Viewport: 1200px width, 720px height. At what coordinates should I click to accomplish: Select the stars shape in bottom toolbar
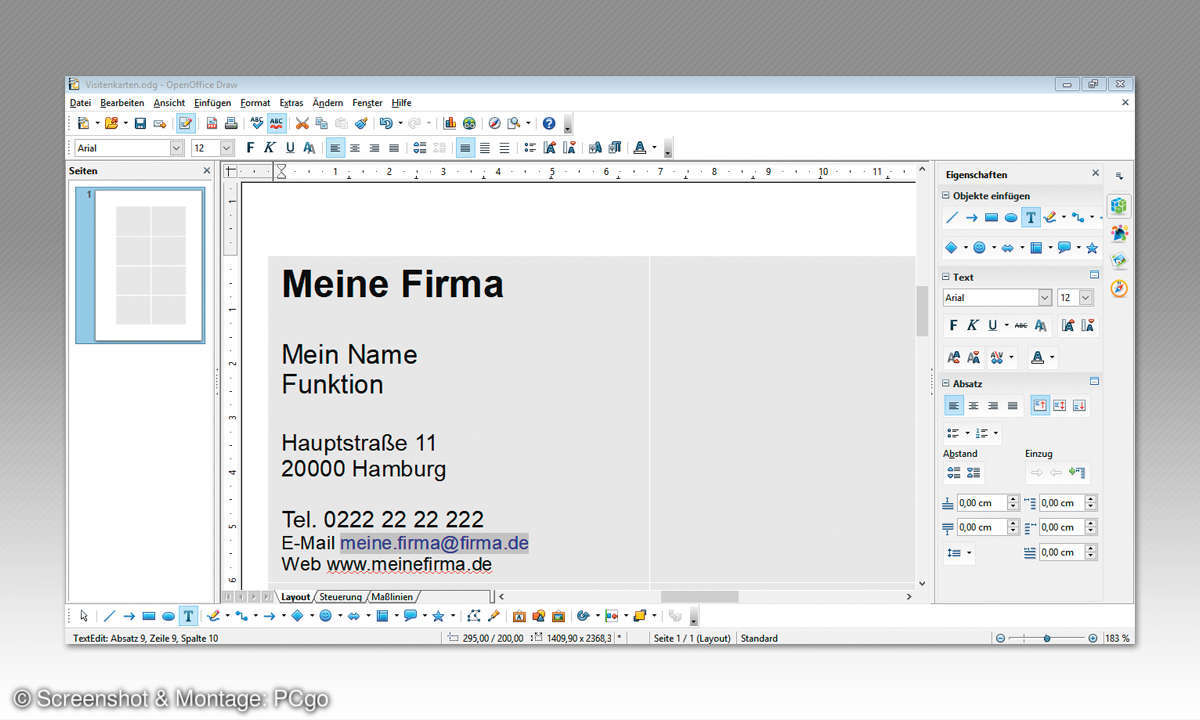(x=437, y=616)
